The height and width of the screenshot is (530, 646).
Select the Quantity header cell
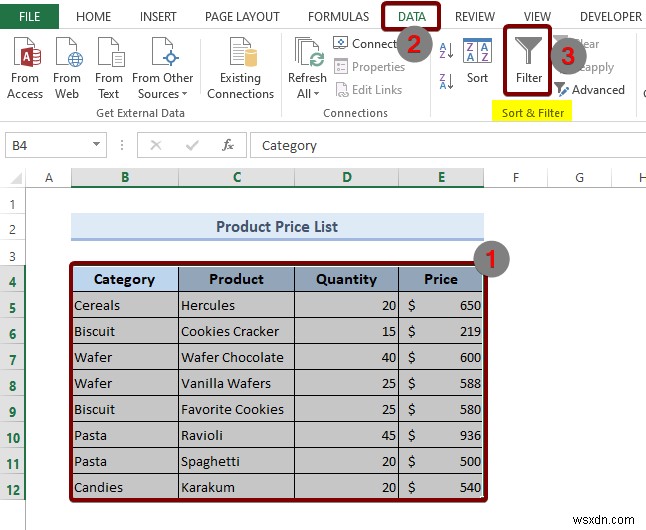pyautogui.click(x=346, y=279)
